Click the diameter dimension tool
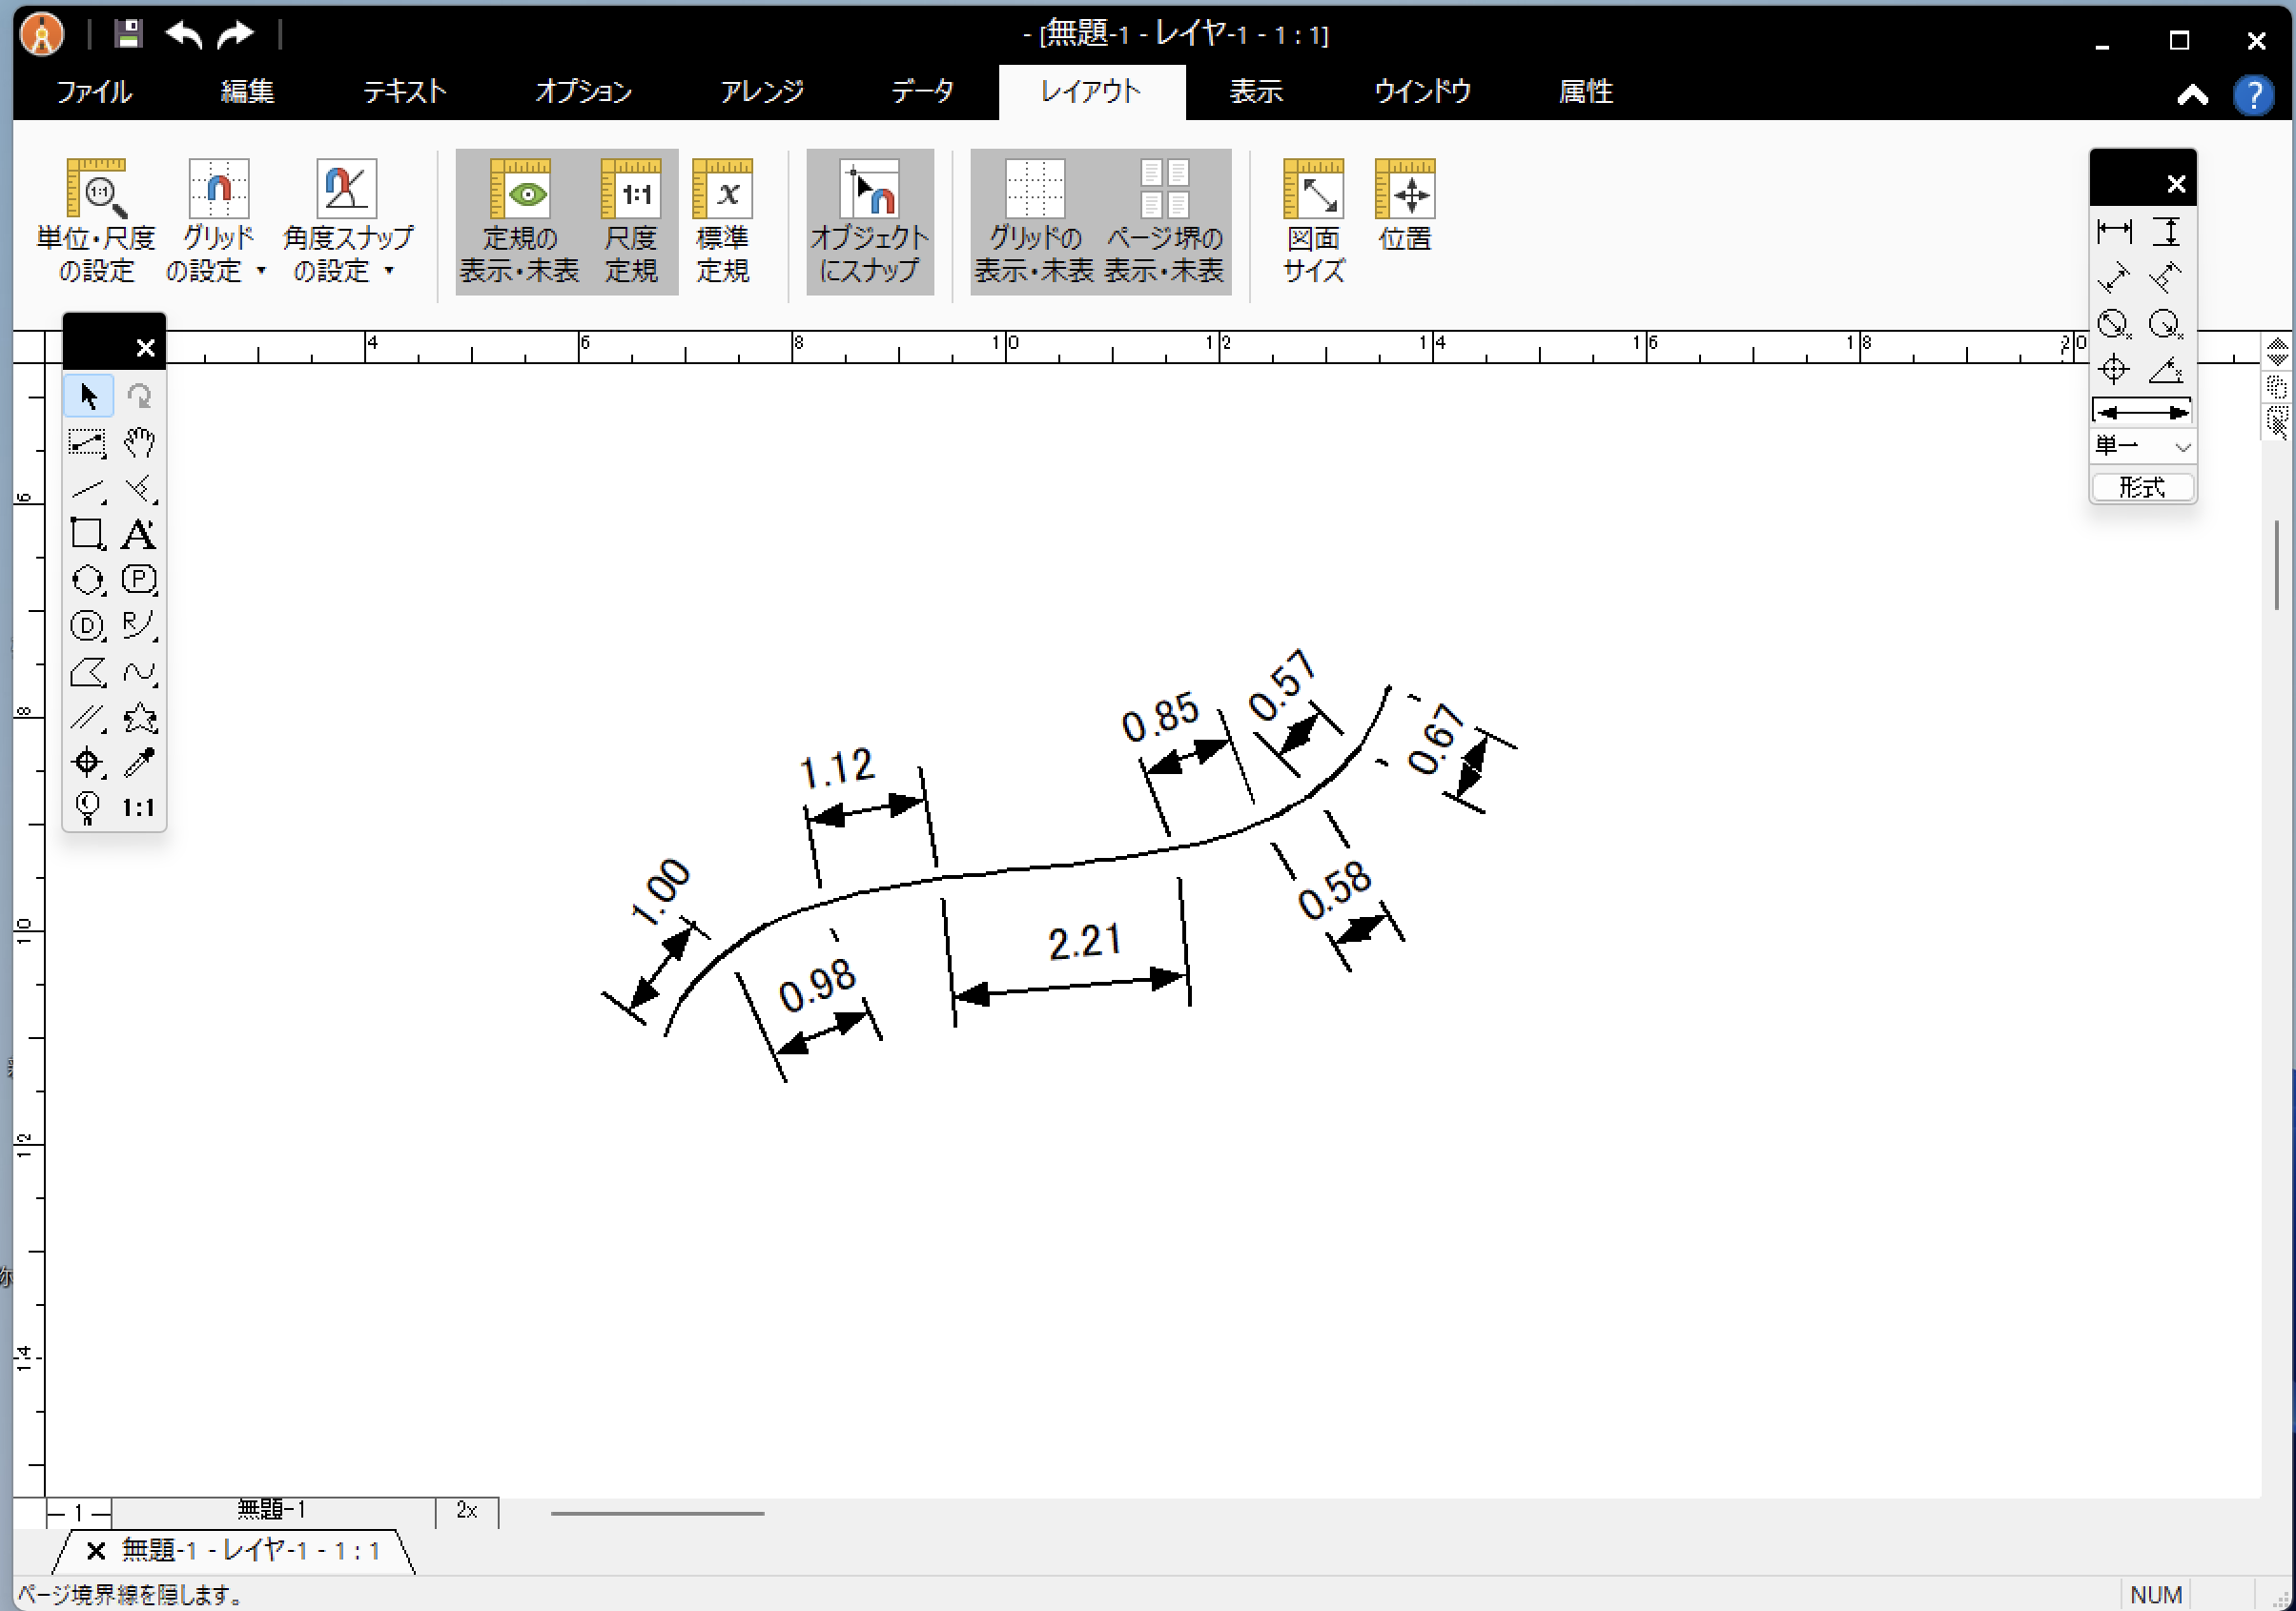This screenshot has height=1611, width=2296. tap(2114, 324)
